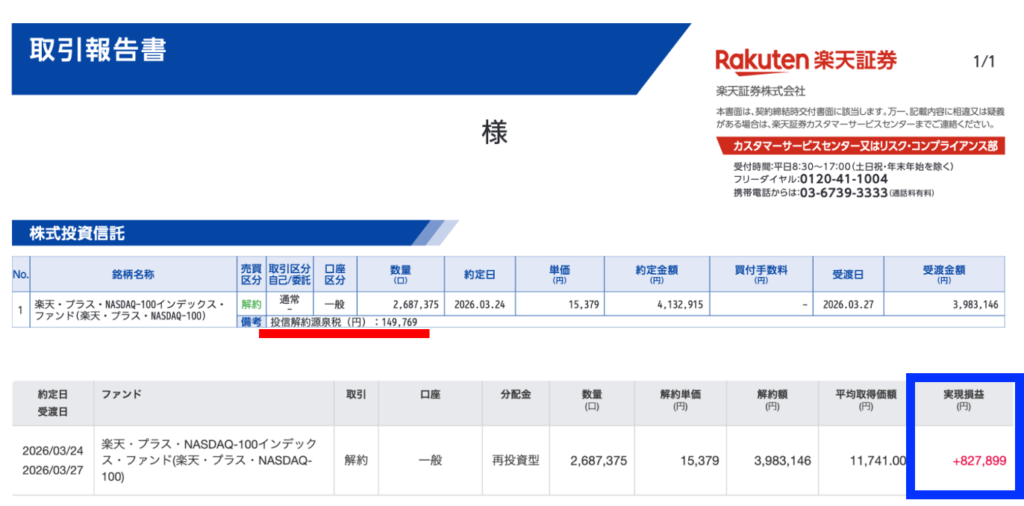
Task: Click the free dial number 0120-41-1004
Action: (843, 179)
